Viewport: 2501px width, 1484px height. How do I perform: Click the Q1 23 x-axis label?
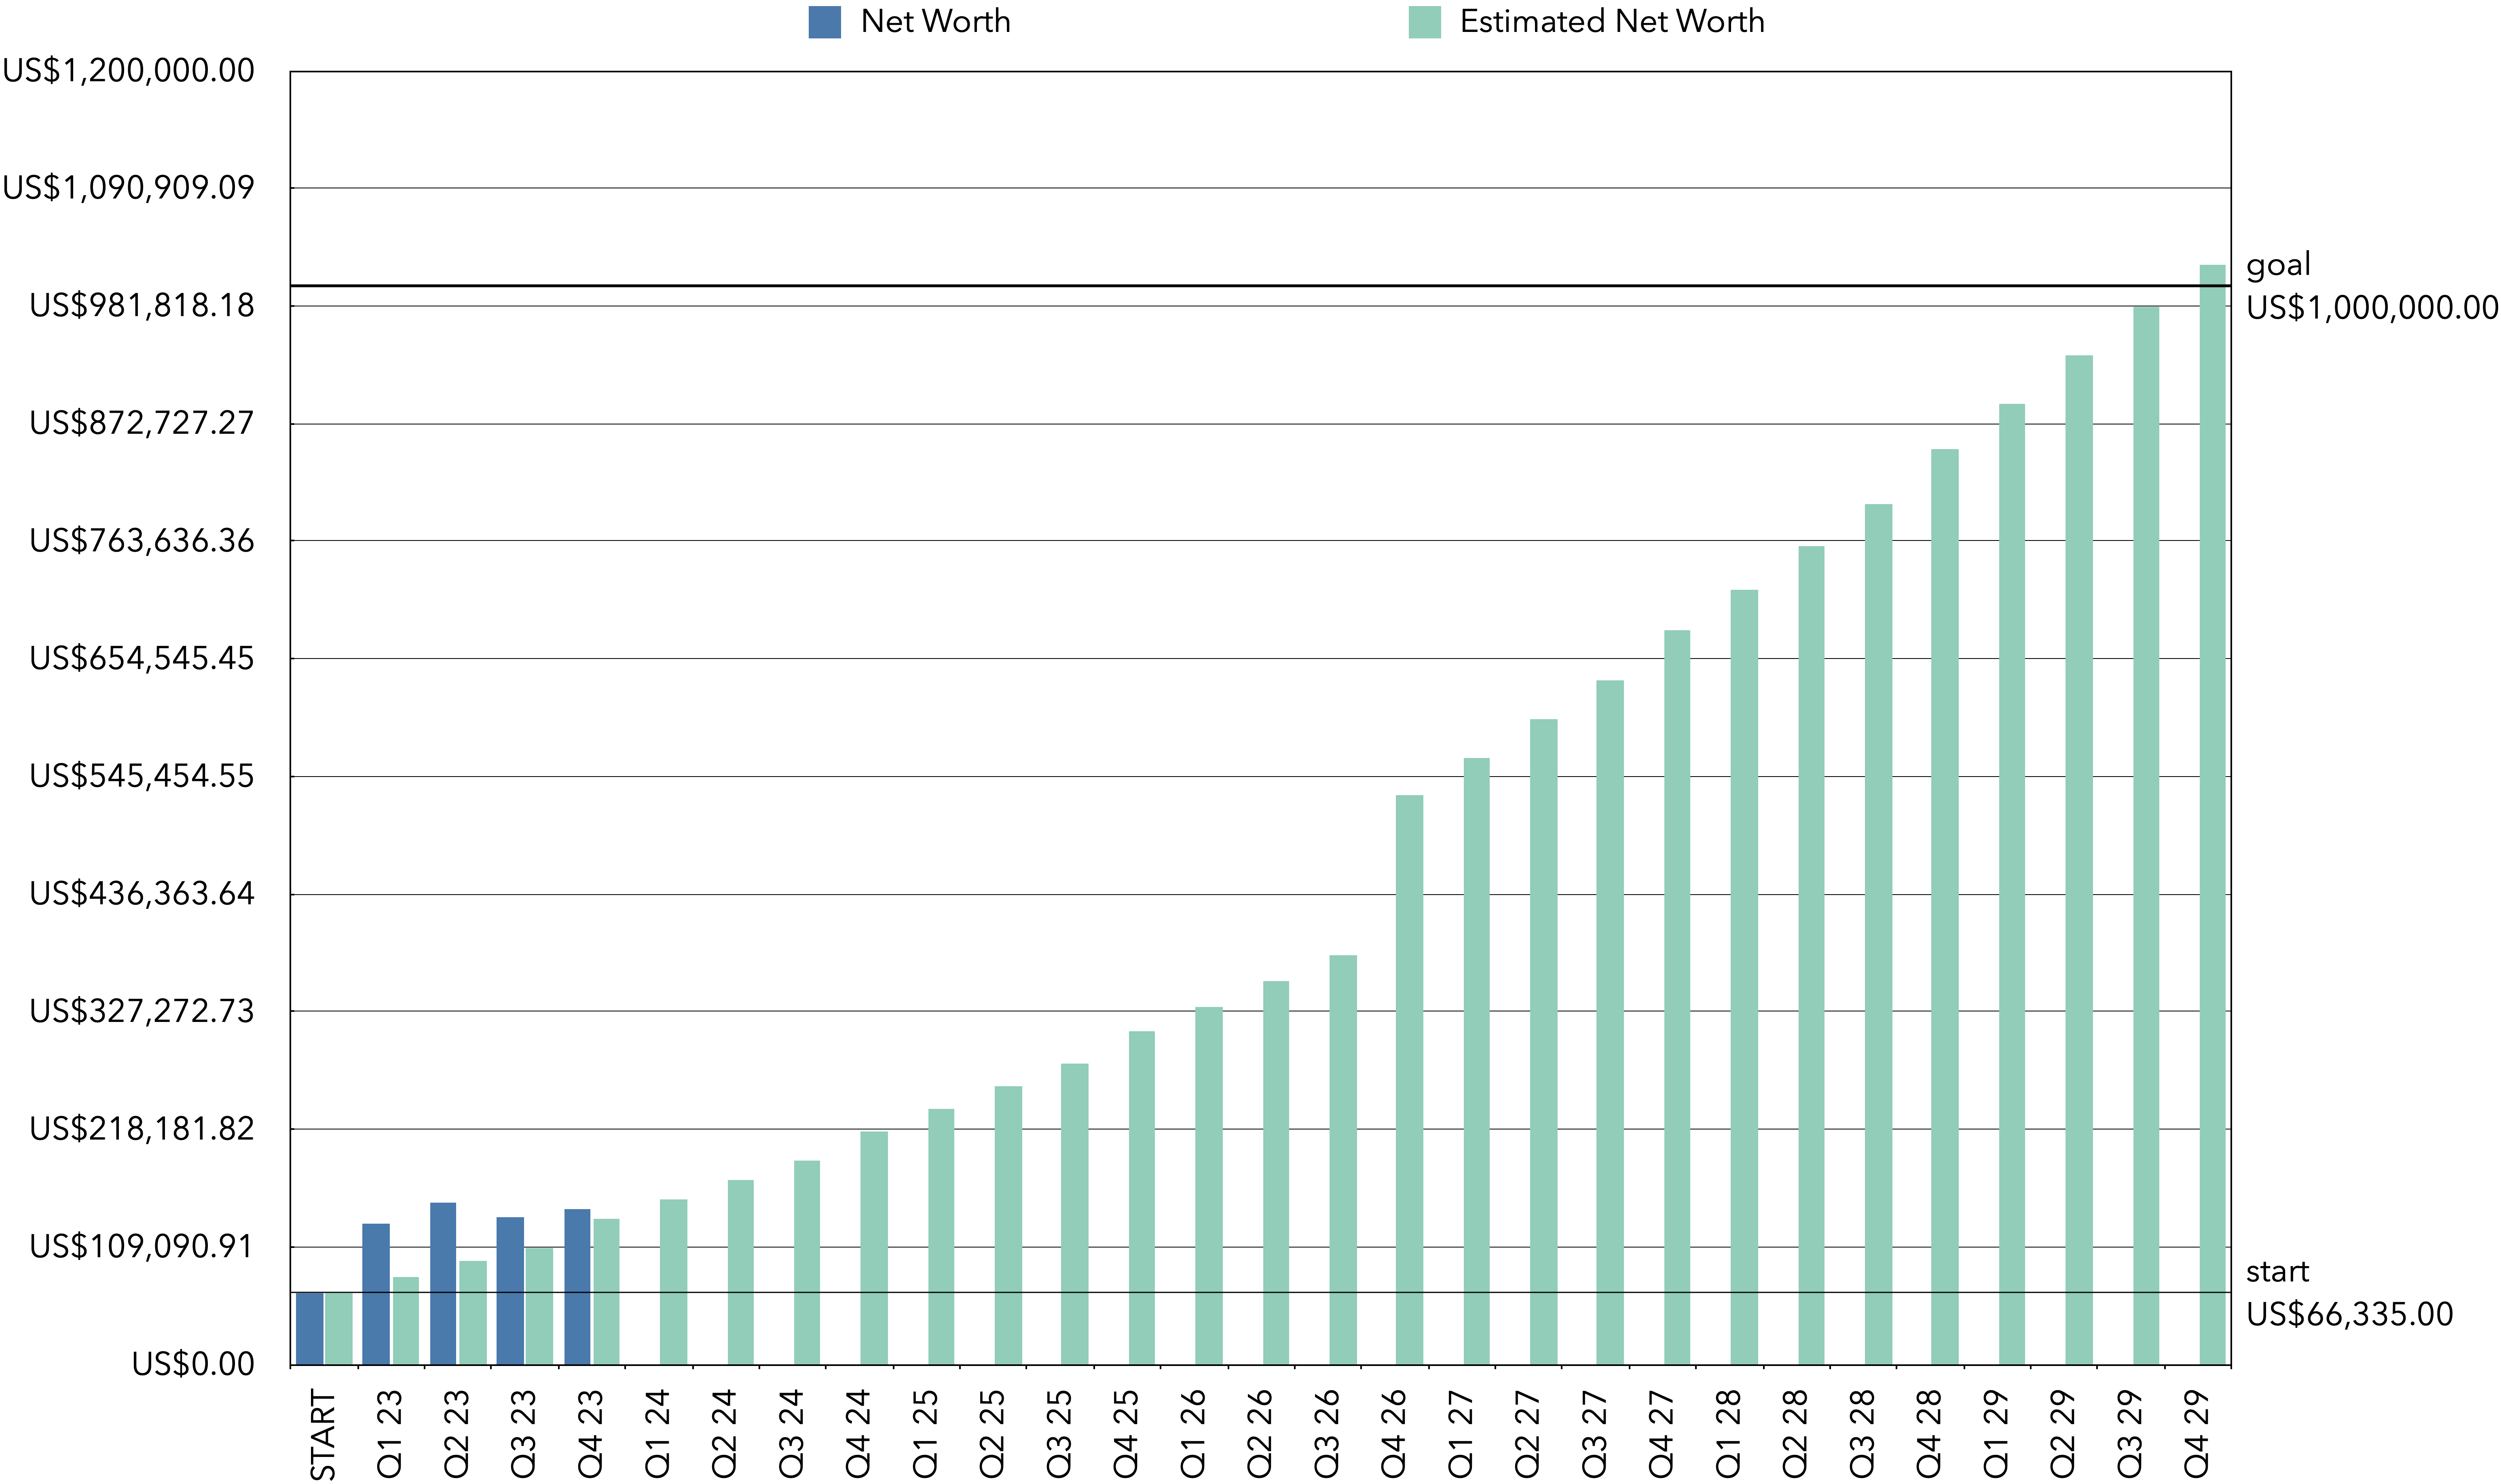[390, 1434]
